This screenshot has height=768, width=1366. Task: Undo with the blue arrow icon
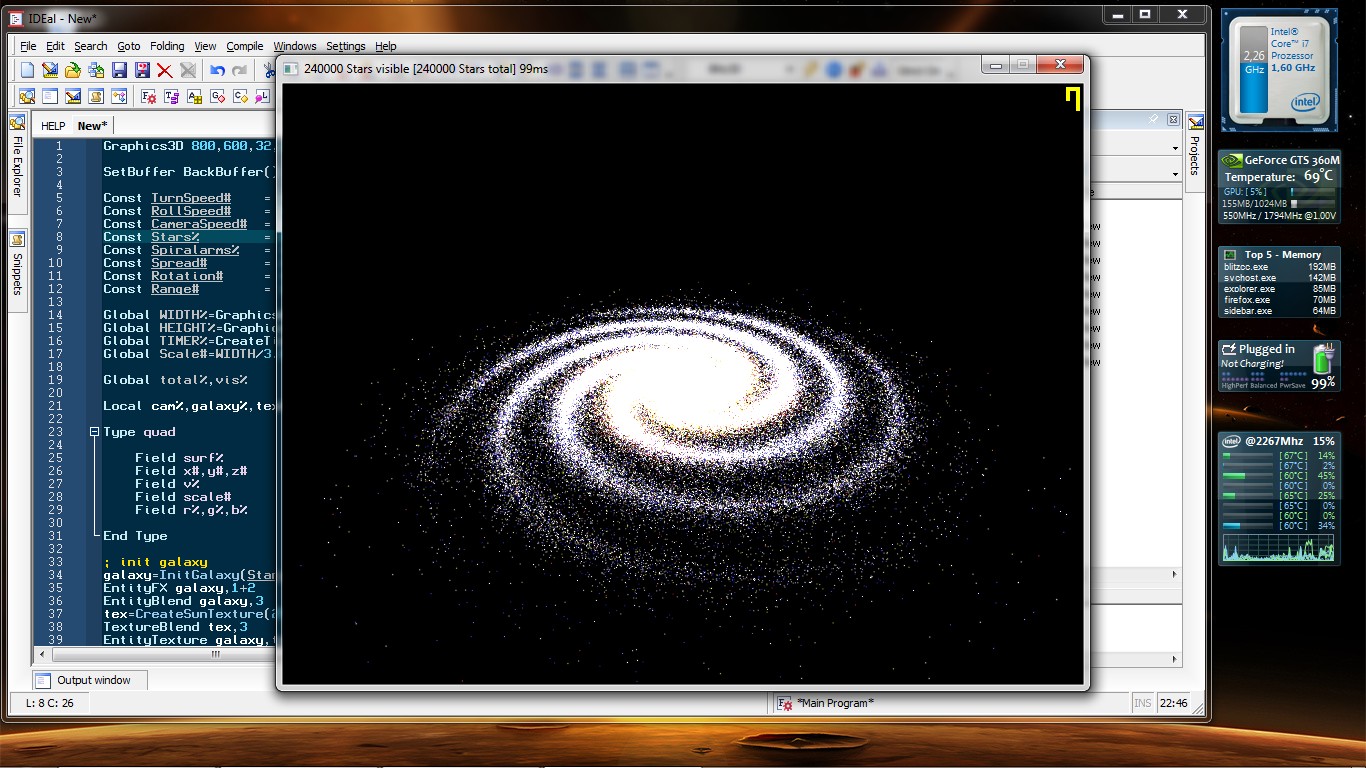[217, 70]
